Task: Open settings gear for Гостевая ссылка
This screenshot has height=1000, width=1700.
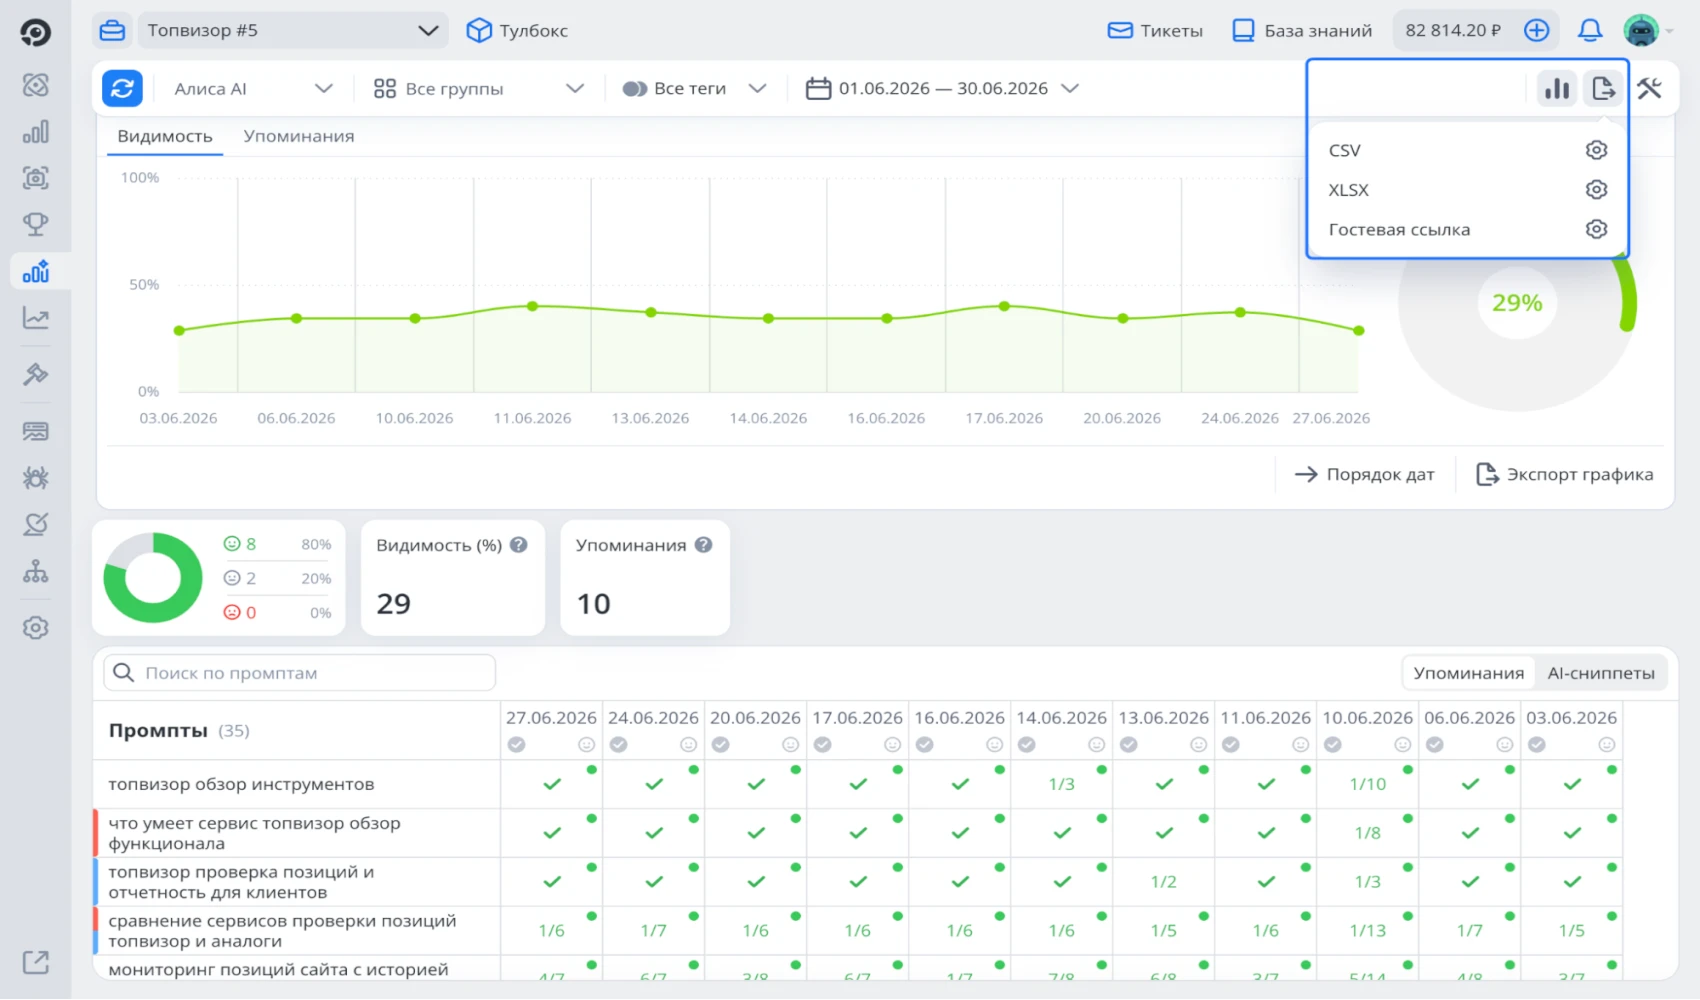Action: [1596, 229]
